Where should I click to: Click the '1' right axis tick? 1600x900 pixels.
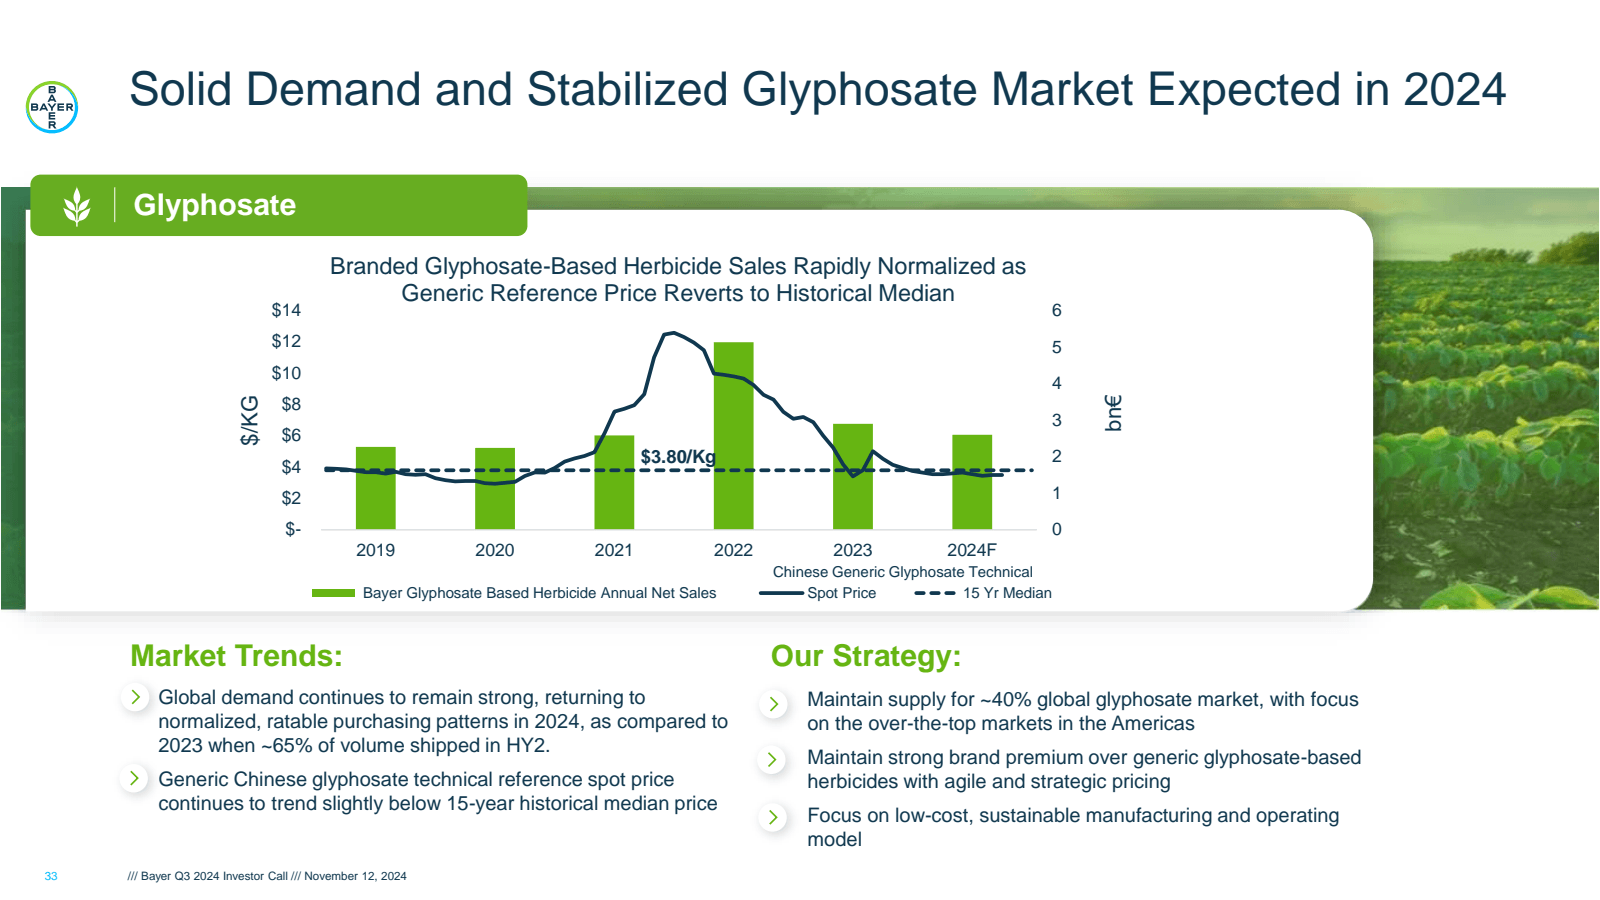[1056, 493]
